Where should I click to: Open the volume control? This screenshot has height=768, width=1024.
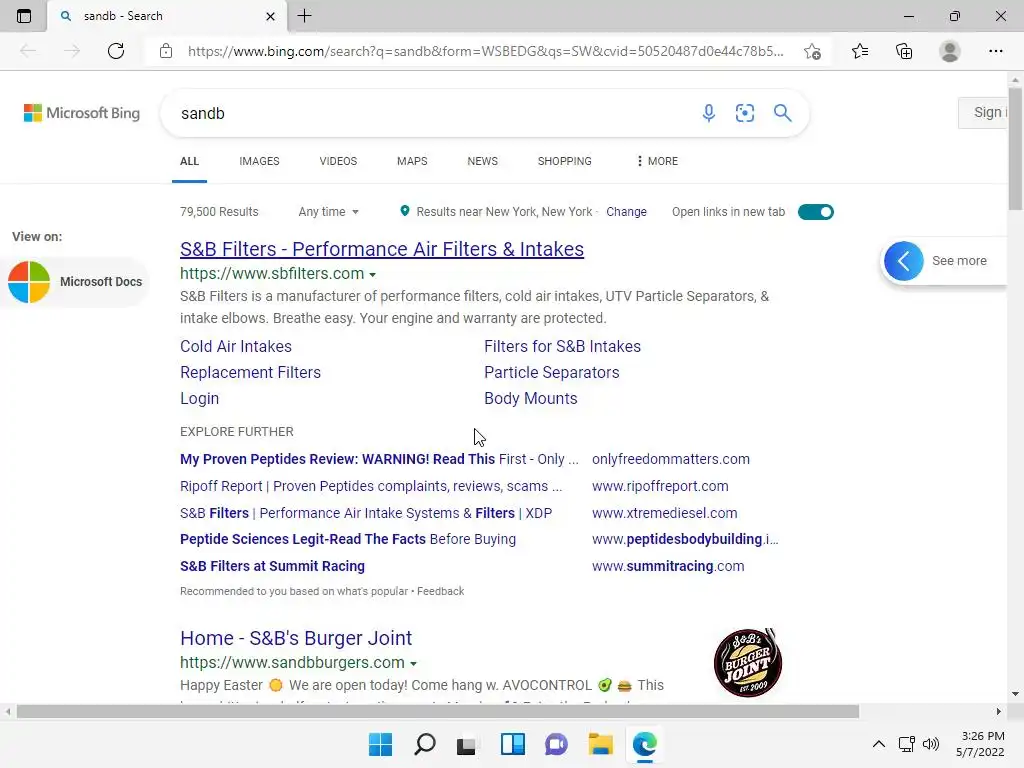tap(931, 744)
